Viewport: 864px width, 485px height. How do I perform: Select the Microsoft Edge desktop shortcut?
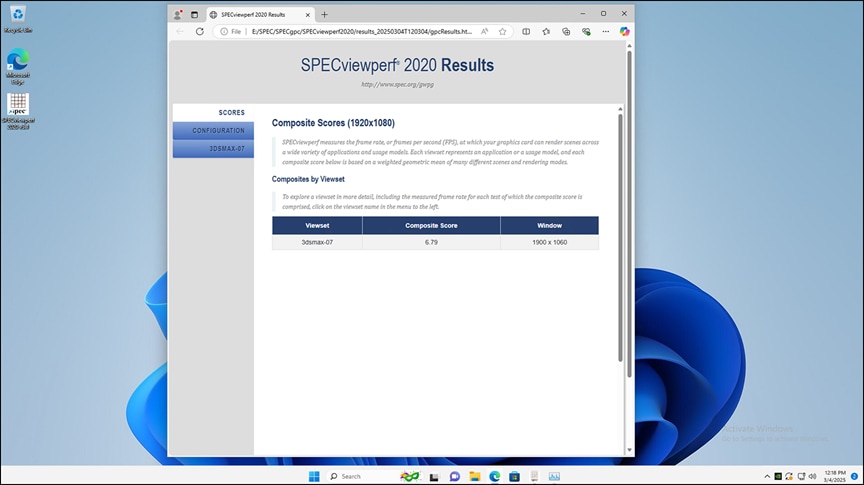coord(18,67)
